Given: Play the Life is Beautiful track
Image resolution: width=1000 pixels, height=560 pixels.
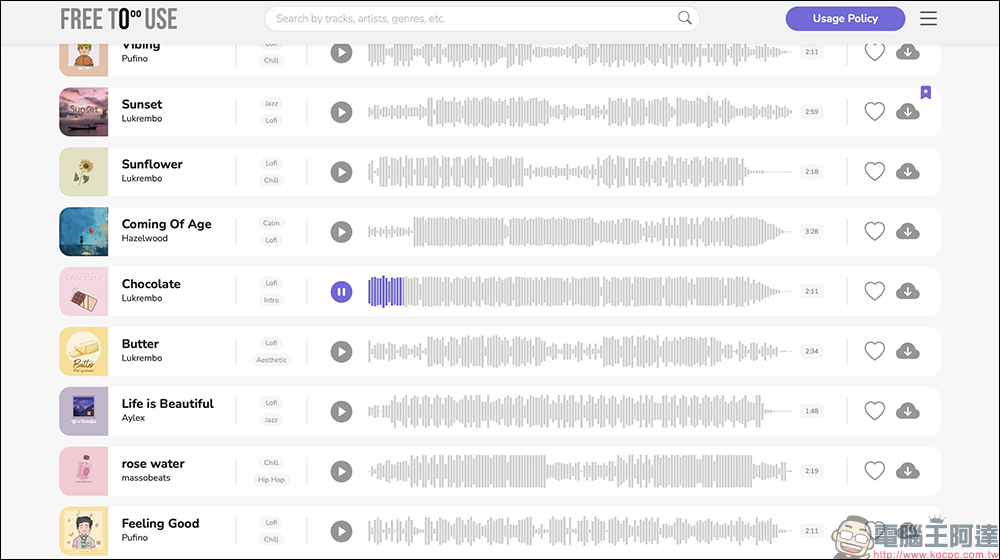Looking at the screenshot, I should (341, 412).
